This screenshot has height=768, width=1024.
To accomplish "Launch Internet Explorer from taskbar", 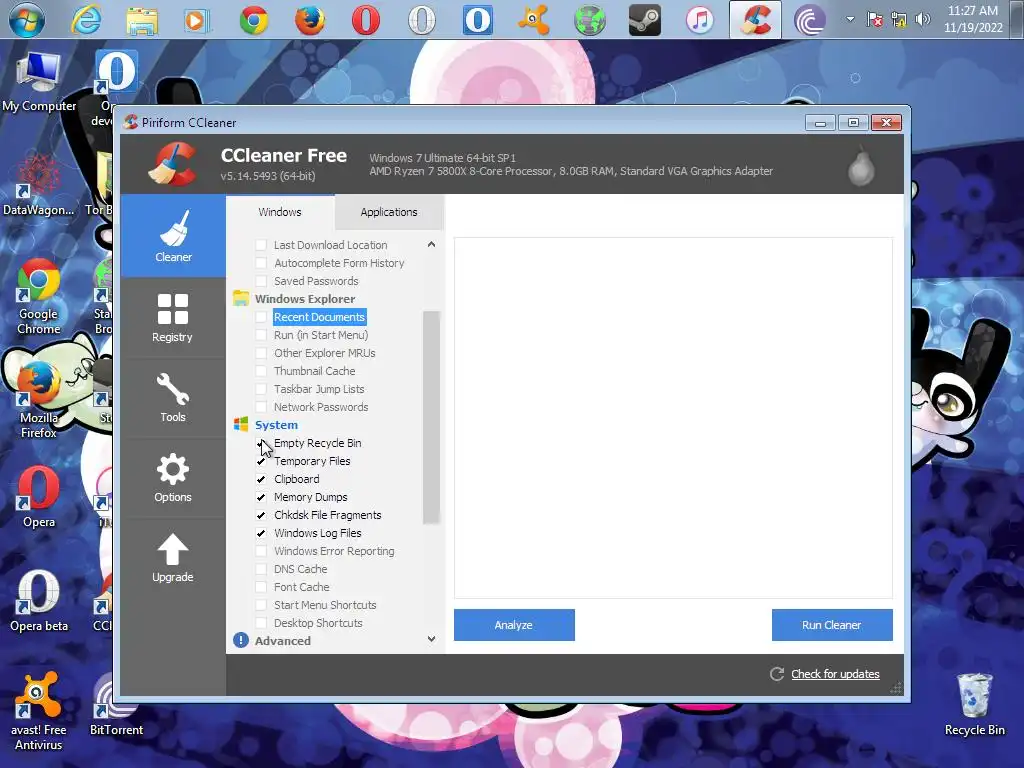I will (x=86, y=20).
